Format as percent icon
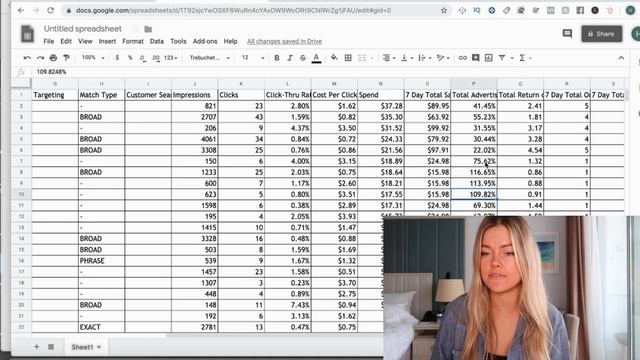Image resolution: width=640 pixels, height=360 pixels. (x=130, y=58)
